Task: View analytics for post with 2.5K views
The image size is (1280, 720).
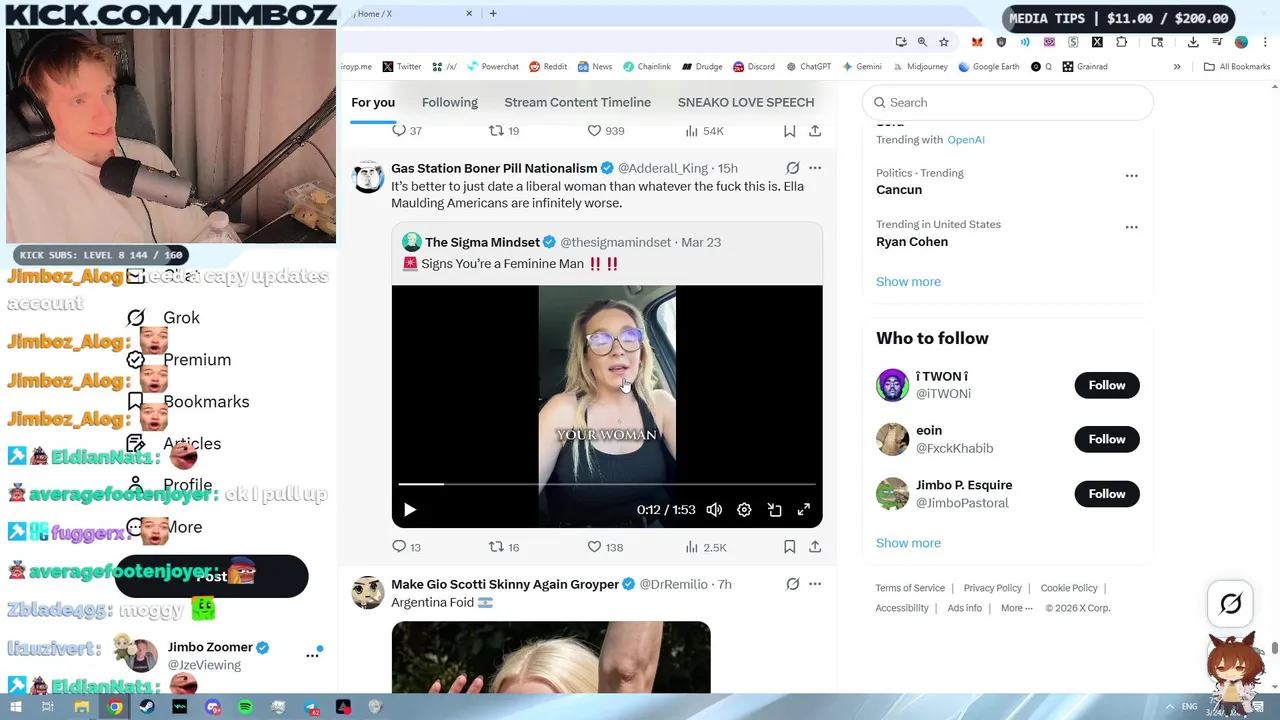Action: [705, 547]
